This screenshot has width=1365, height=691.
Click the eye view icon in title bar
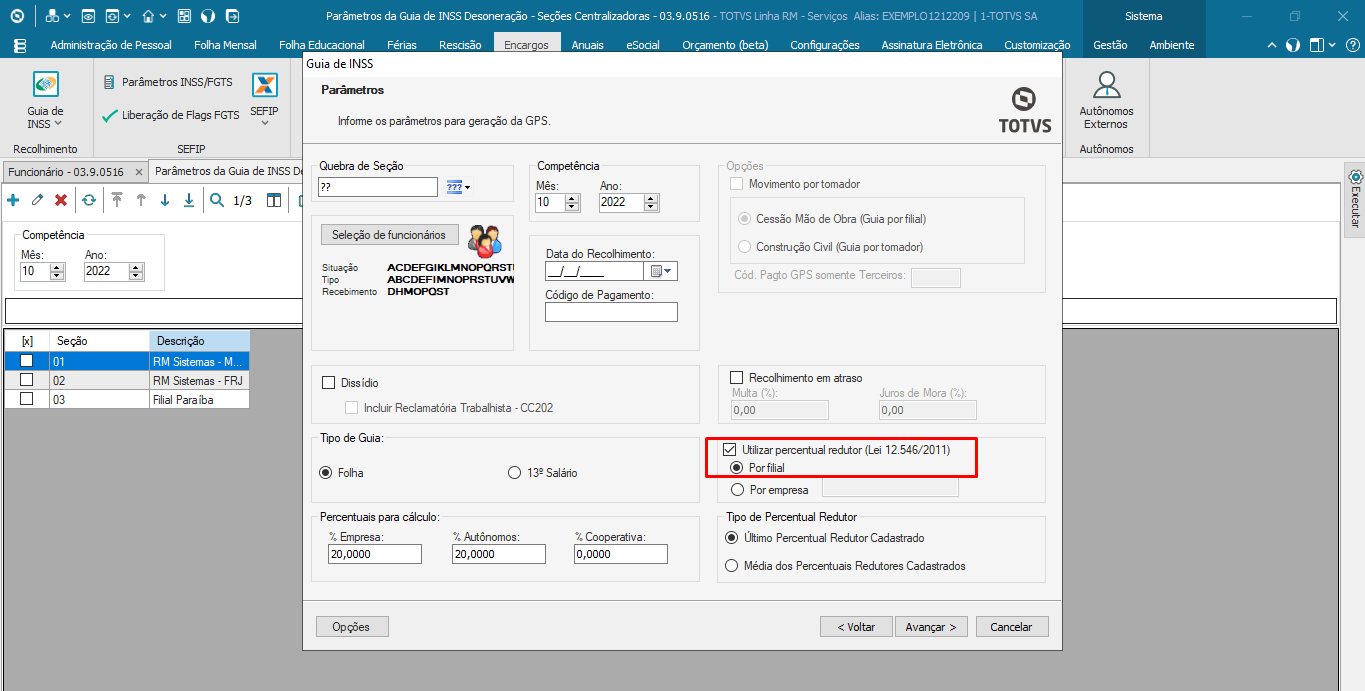click(87, 16)
